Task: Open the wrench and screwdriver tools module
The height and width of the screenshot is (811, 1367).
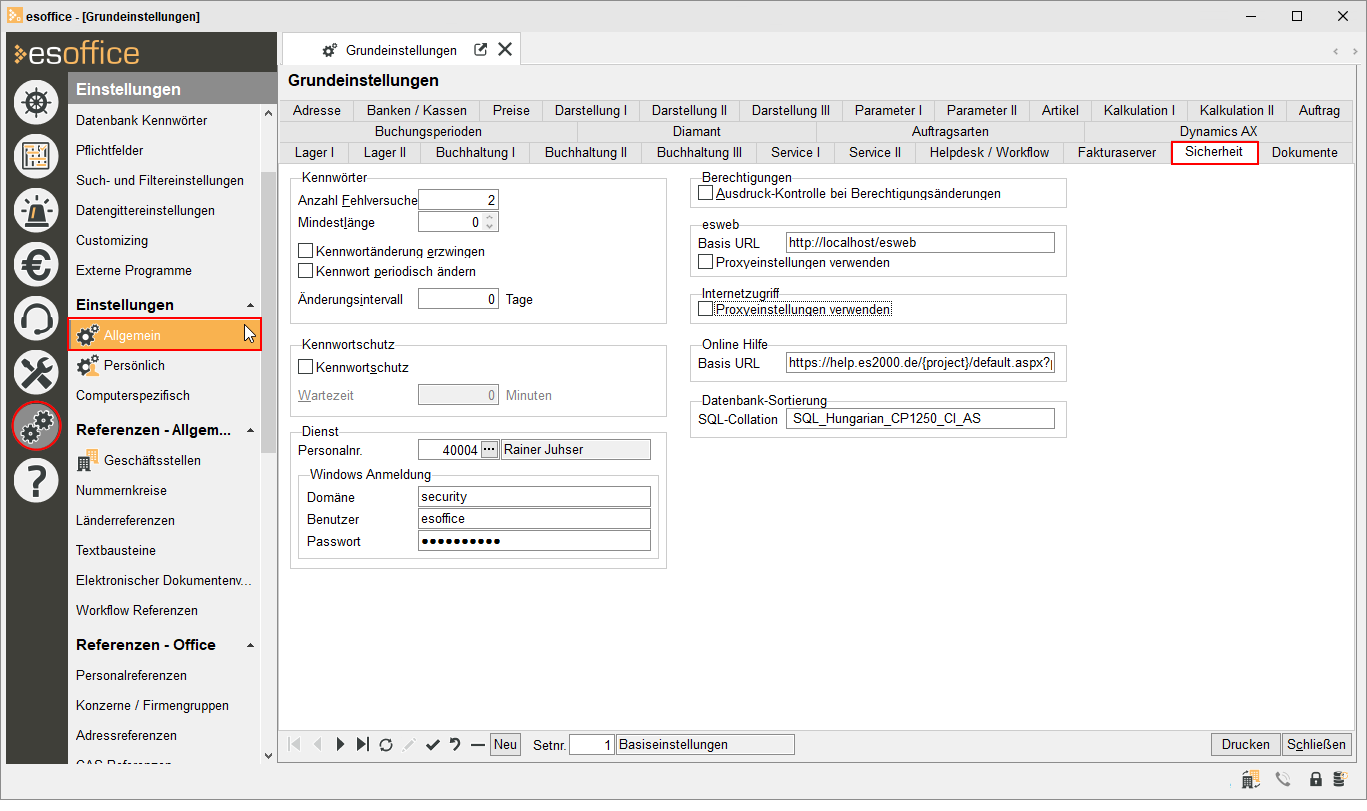Action: coord(36,372)
